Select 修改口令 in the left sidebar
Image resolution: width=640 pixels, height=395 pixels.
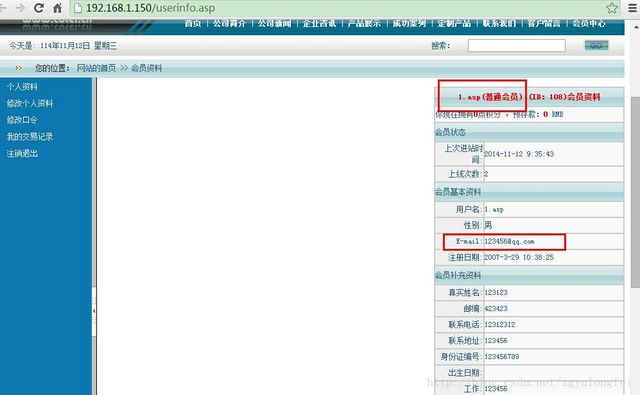tap(22, 120)
